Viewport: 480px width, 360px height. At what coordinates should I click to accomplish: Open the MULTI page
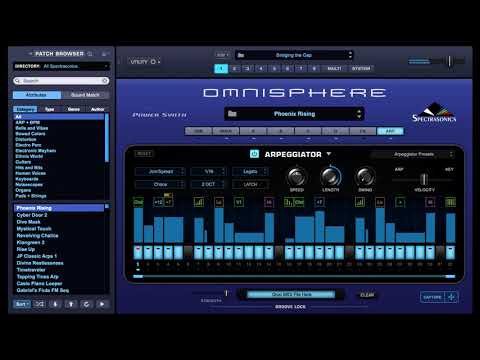point(334,69)
